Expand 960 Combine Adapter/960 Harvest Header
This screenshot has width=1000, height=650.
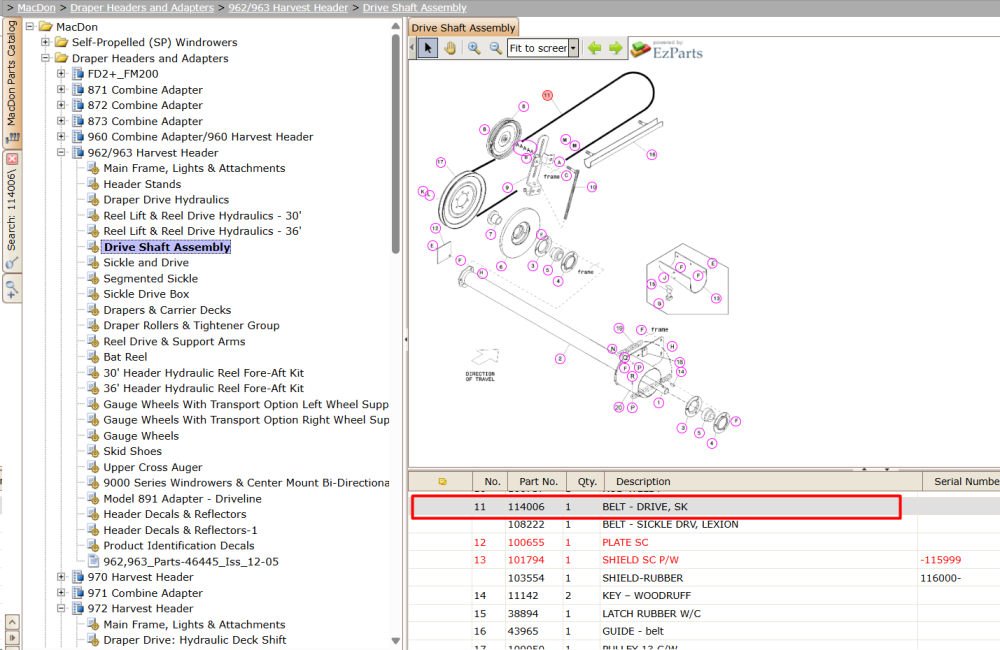(x=61, y=137)
